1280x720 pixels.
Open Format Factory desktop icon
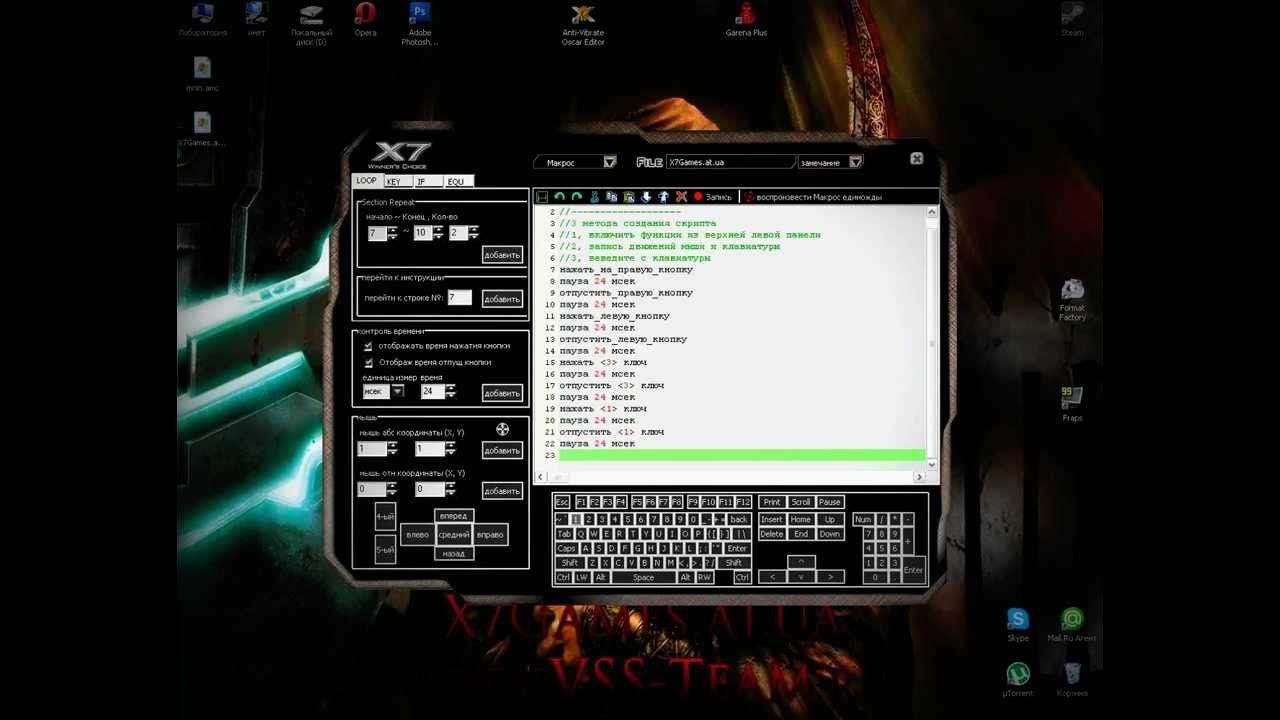(x=1072, y=299)
